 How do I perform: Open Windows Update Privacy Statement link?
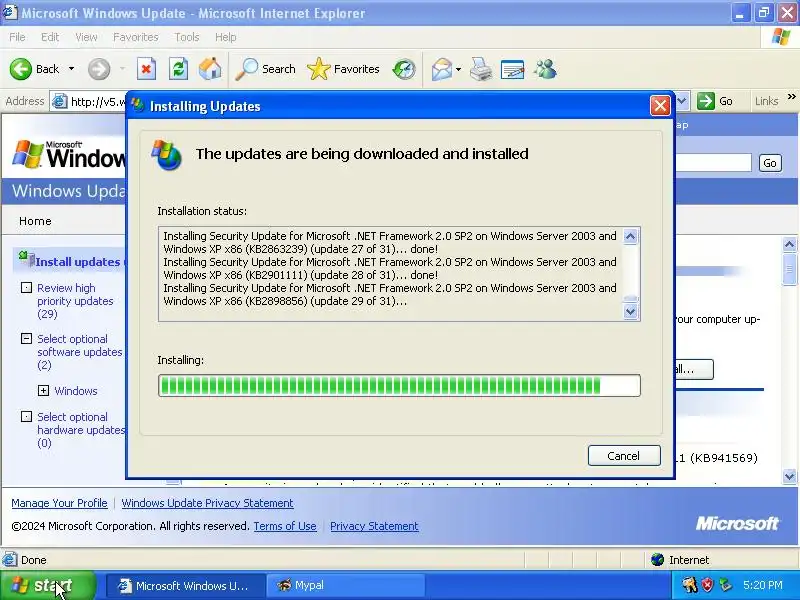pyautogui.click(x=207, y=503)
